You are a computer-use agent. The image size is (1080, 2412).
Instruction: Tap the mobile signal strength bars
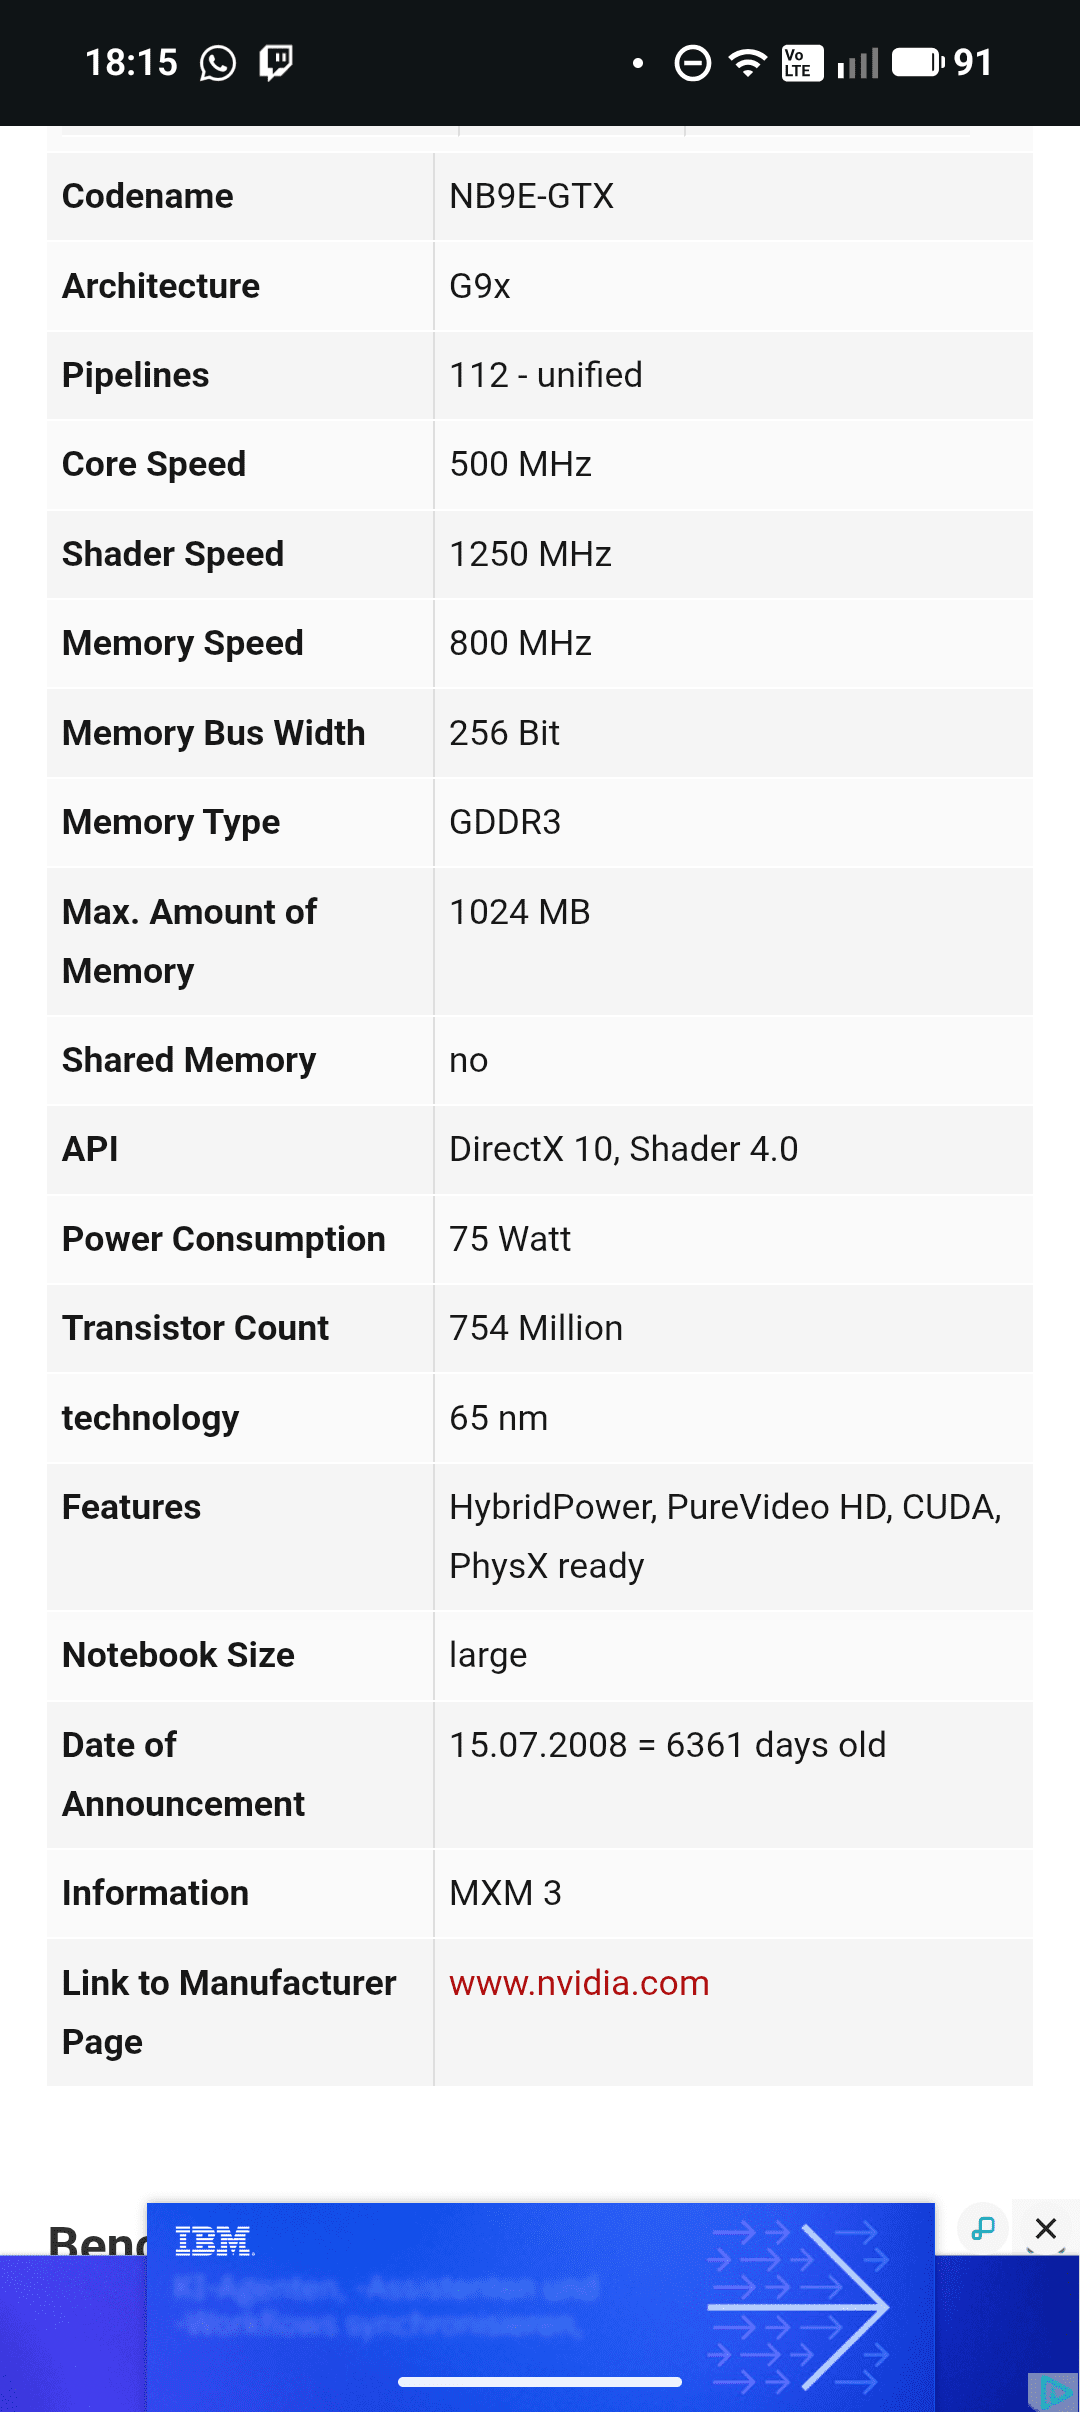(858, 63)
